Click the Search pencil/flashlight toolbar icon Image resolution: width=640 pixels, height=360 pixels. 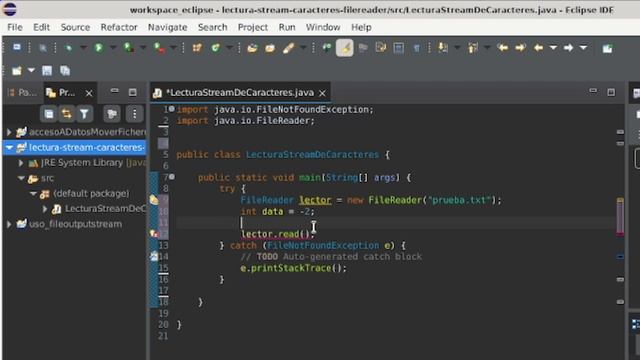pyautogui.click(x=289, y=48)
